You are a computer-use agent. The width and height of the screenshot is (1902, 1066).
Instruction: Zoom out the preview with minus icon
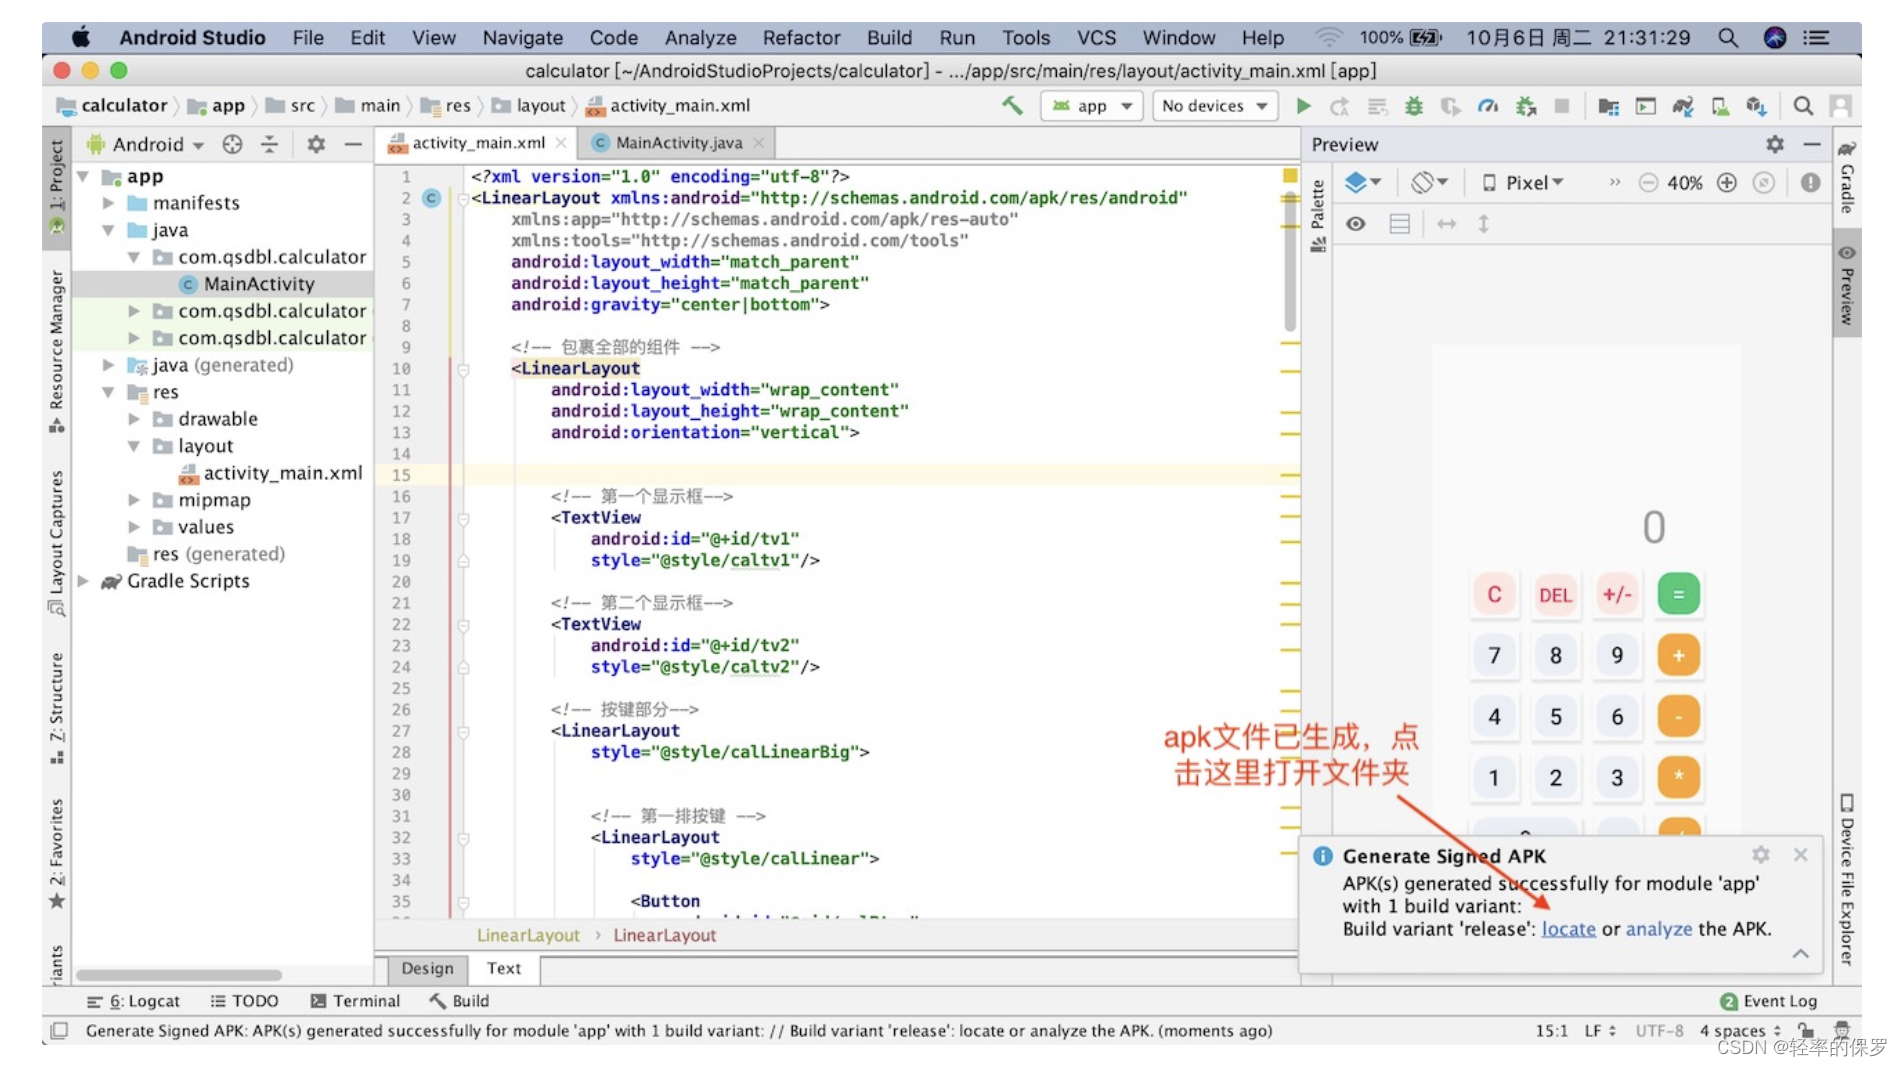(1648, 182)
